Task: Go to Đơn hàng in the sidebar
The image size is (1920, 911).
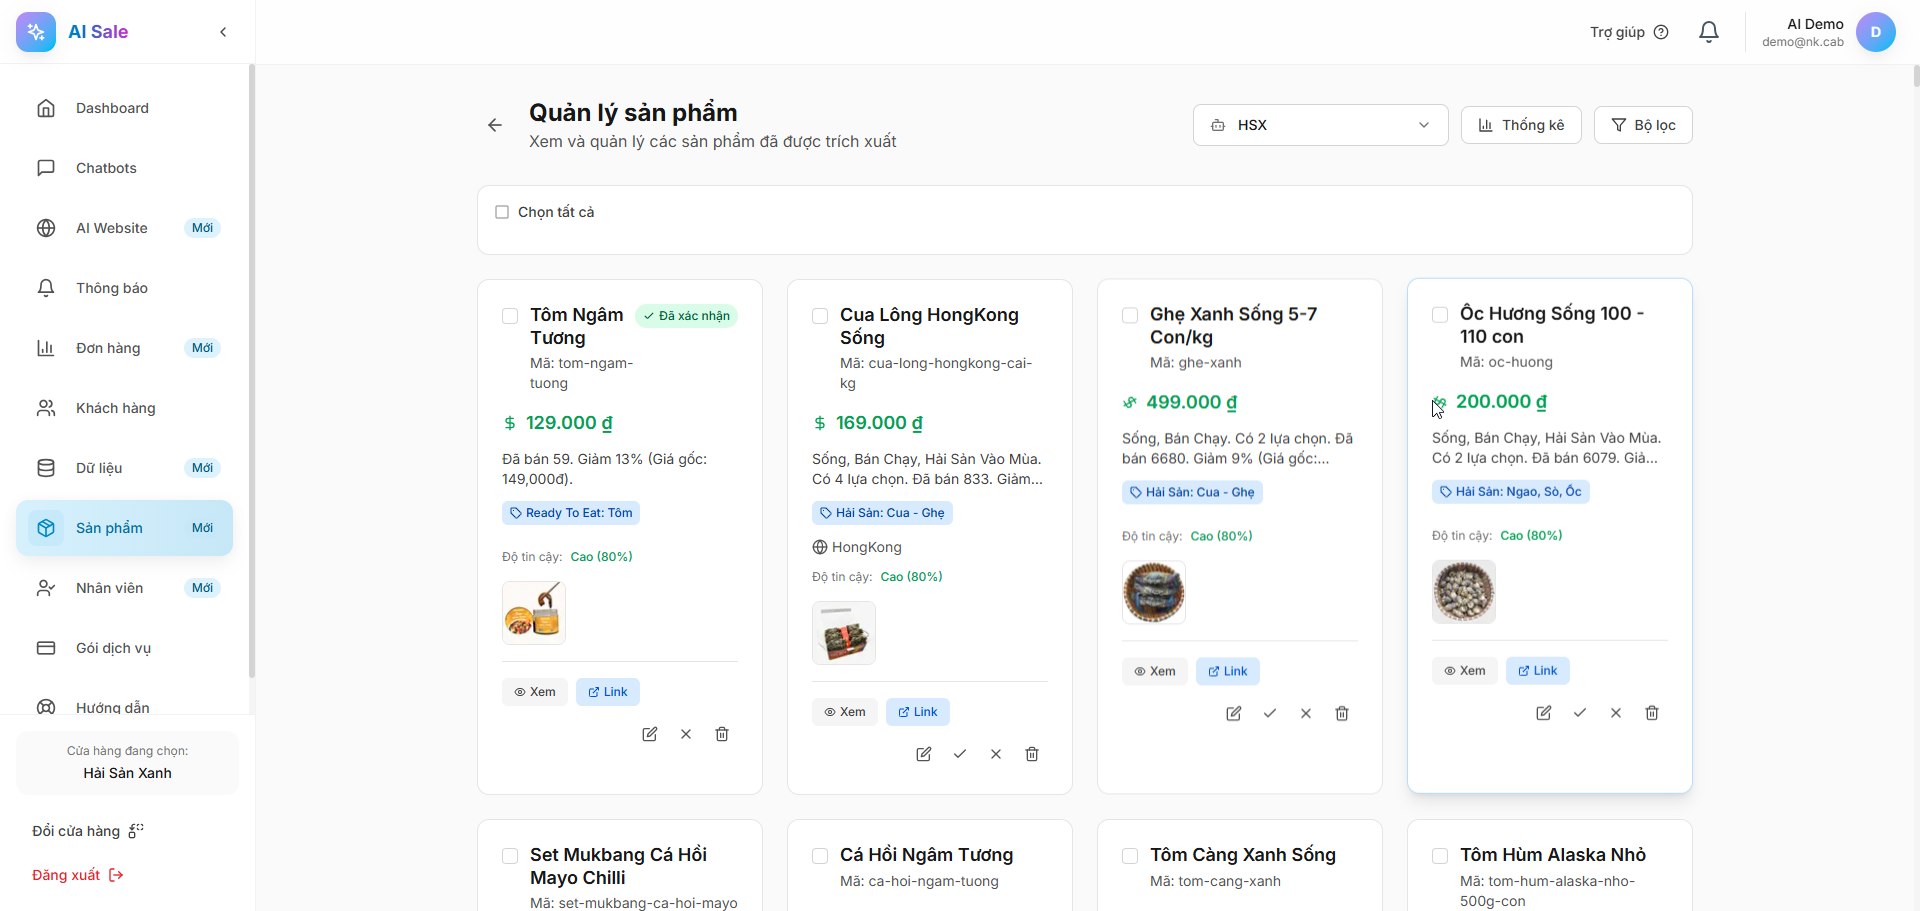Action: (108, 348)
